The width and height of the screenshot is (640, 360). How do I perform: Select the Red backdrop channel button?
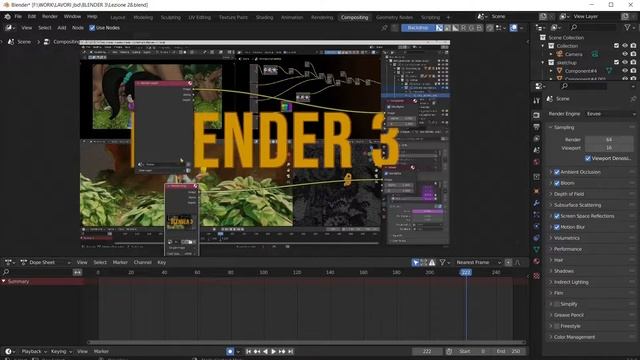(463, 28)
